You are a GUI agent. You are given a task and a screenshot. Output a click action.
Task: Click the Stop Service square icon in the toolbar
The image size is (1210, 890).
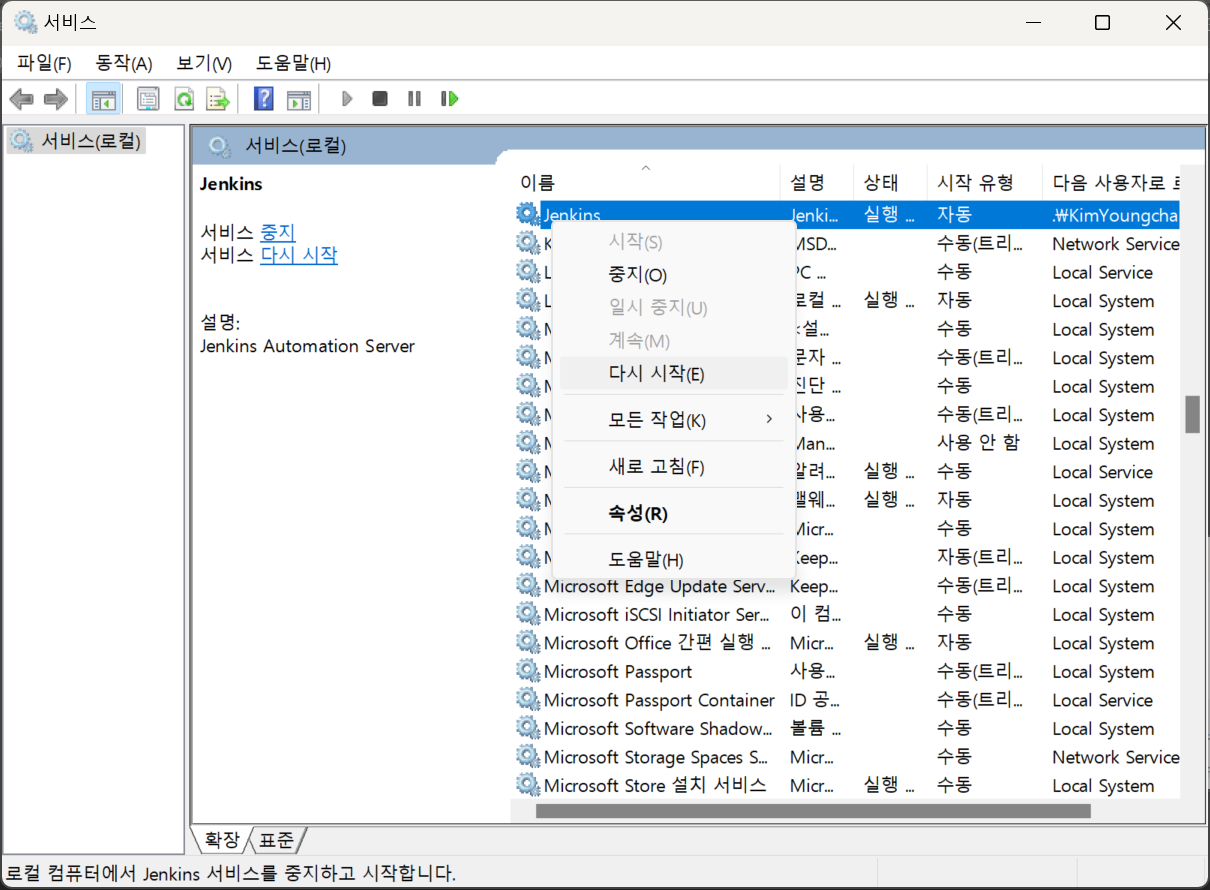(x=380, y=99)
